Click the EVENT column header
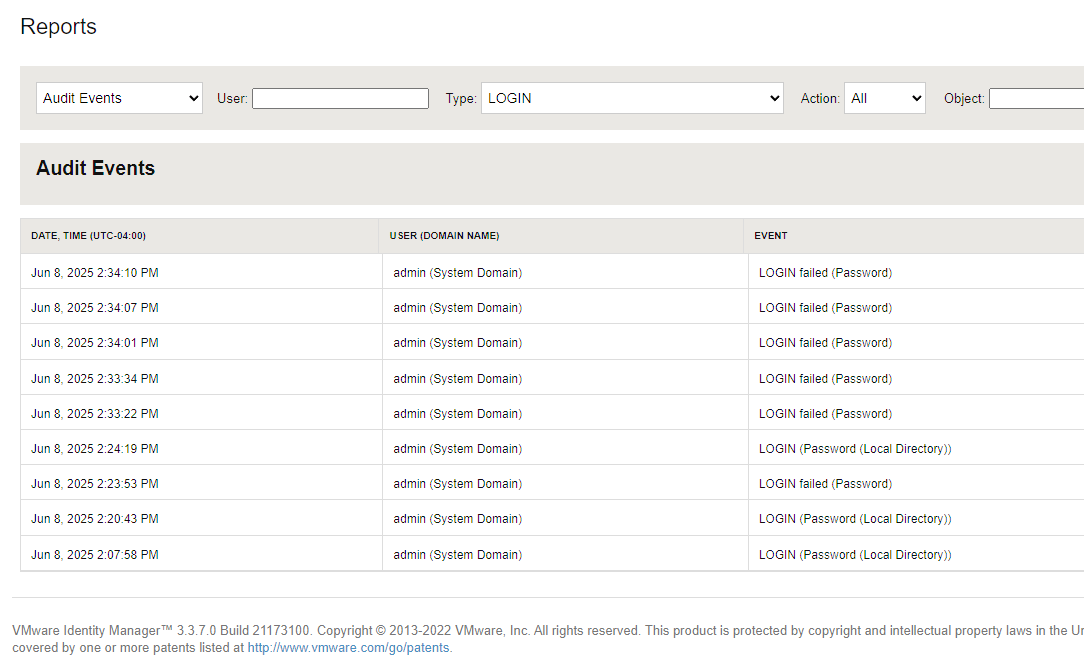The height and width of the screenshot is (666, 1084). point(769,235)
